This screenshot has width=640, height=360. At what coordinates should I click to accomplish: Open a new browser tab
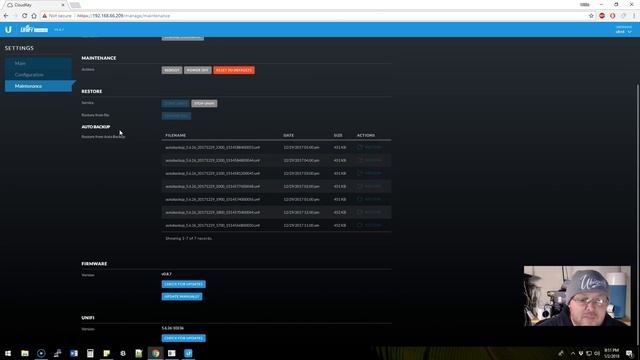click(x=75, y=5)
